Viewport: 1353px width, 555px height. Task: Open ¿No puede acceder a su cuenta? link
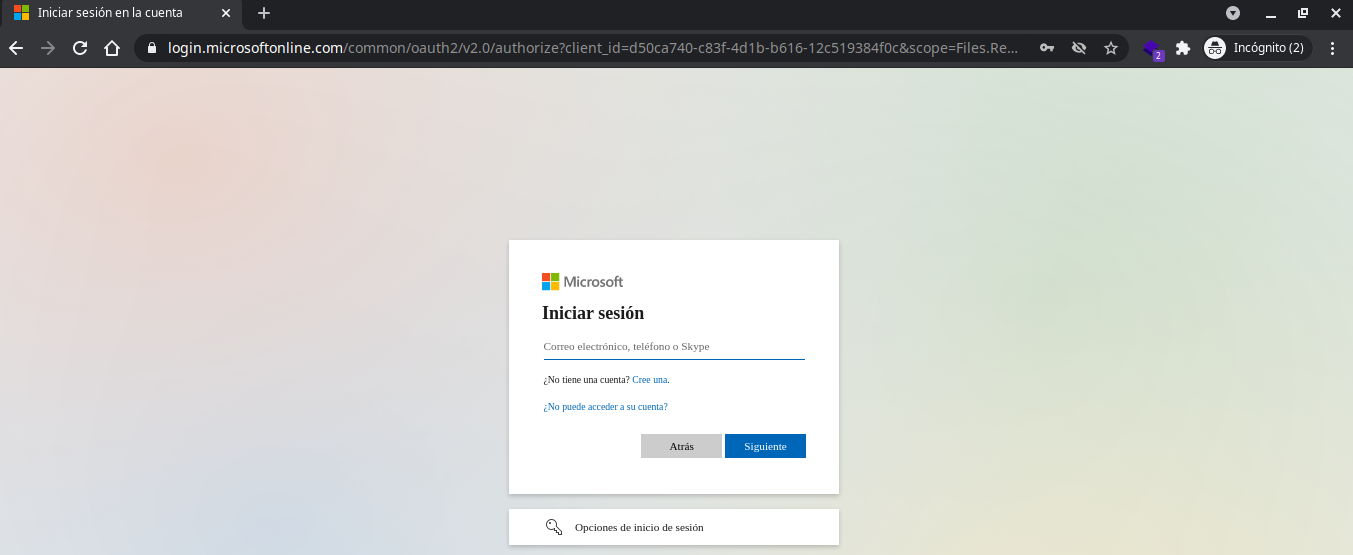tap(605, 407)
